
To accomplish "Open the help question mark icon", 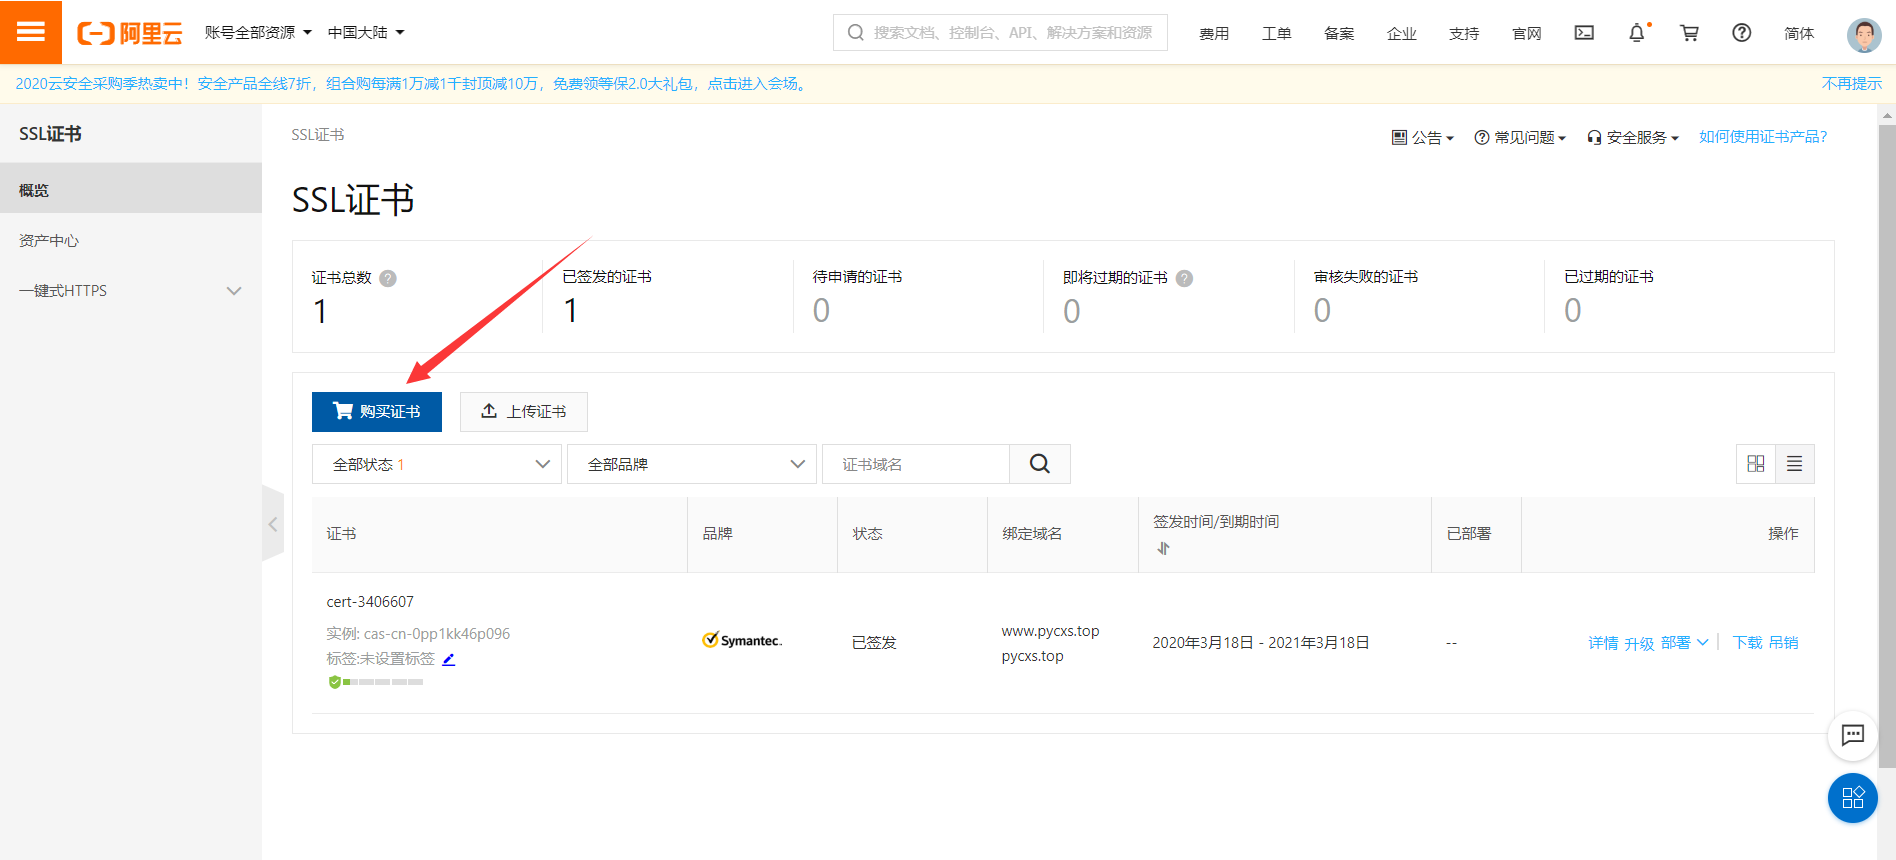I will [x=1742, y=33].
